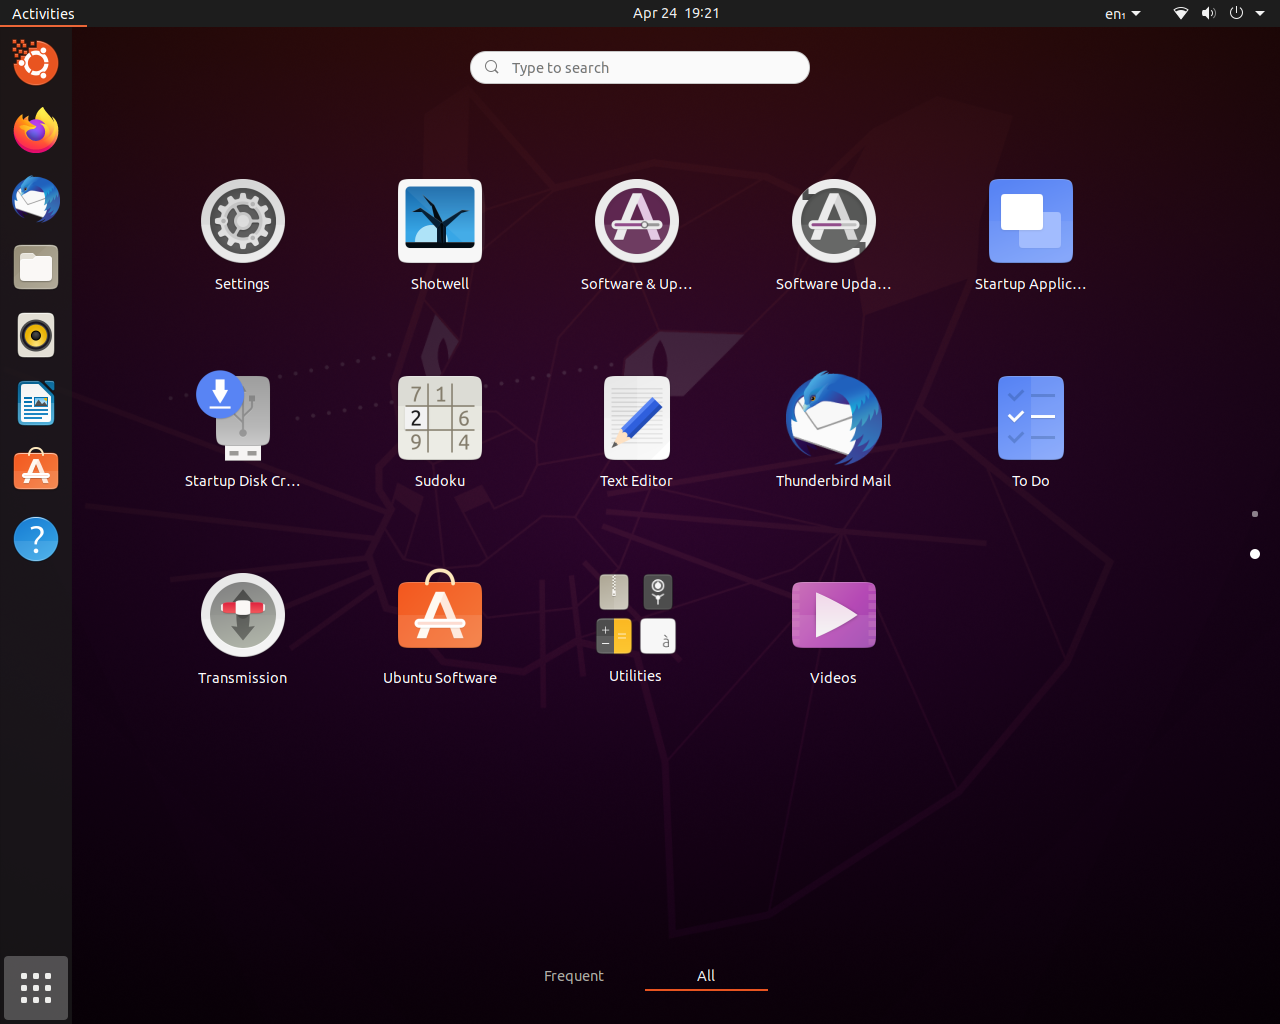1280x1024 pixels.
Task: Click the Wi-Fi network icon
Action: 1181,13
